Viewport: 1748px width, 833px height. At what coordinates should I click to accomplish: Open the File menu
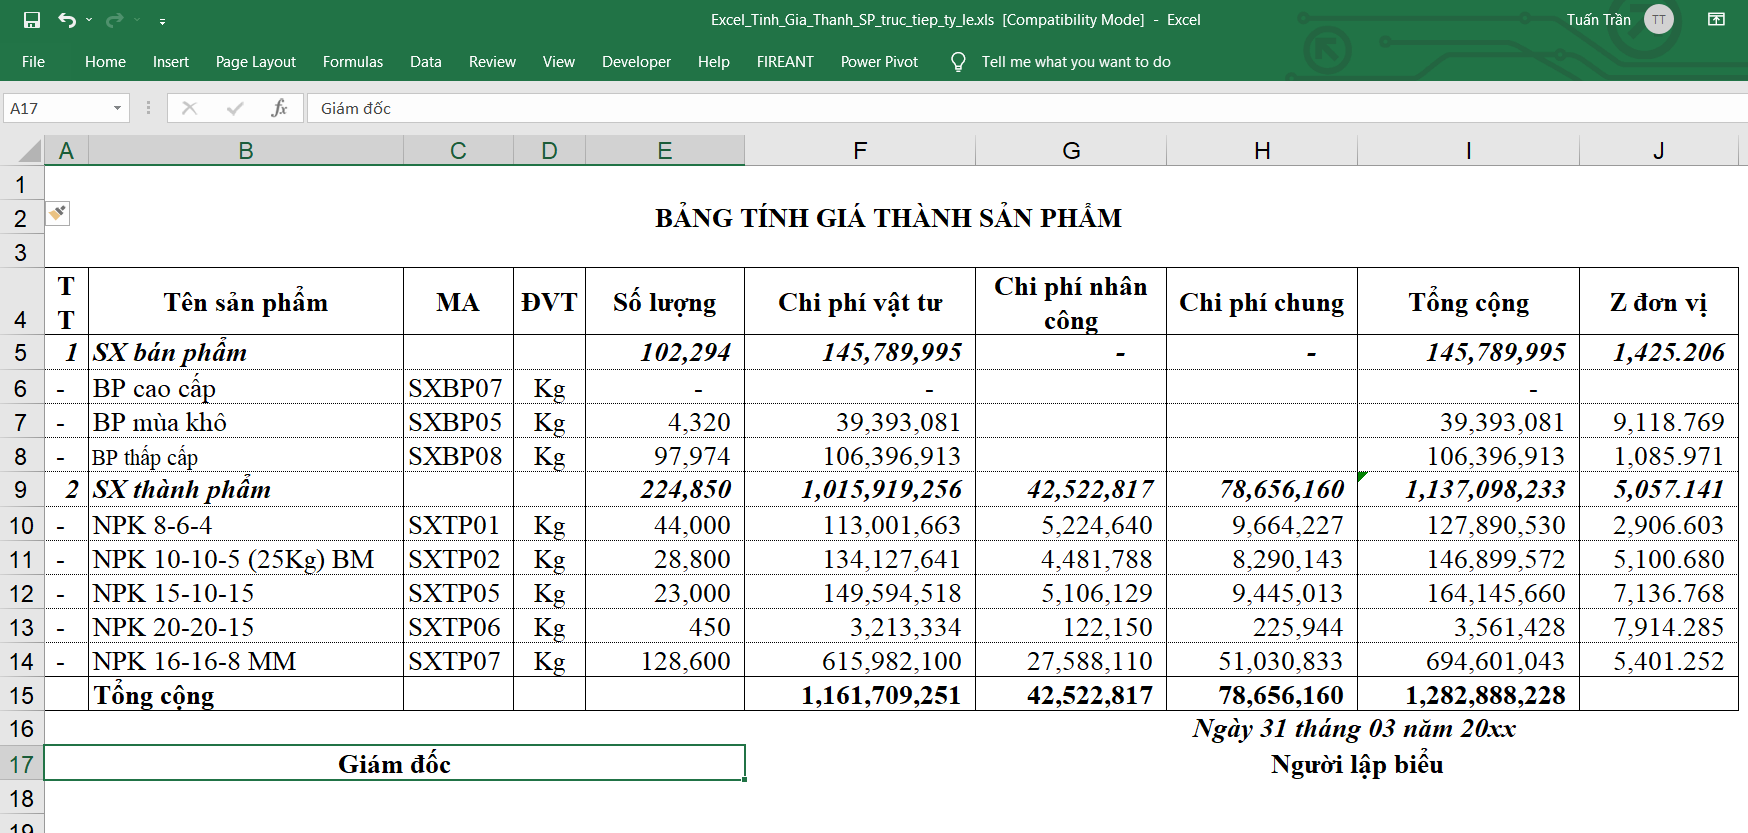[x=33, y=62]
